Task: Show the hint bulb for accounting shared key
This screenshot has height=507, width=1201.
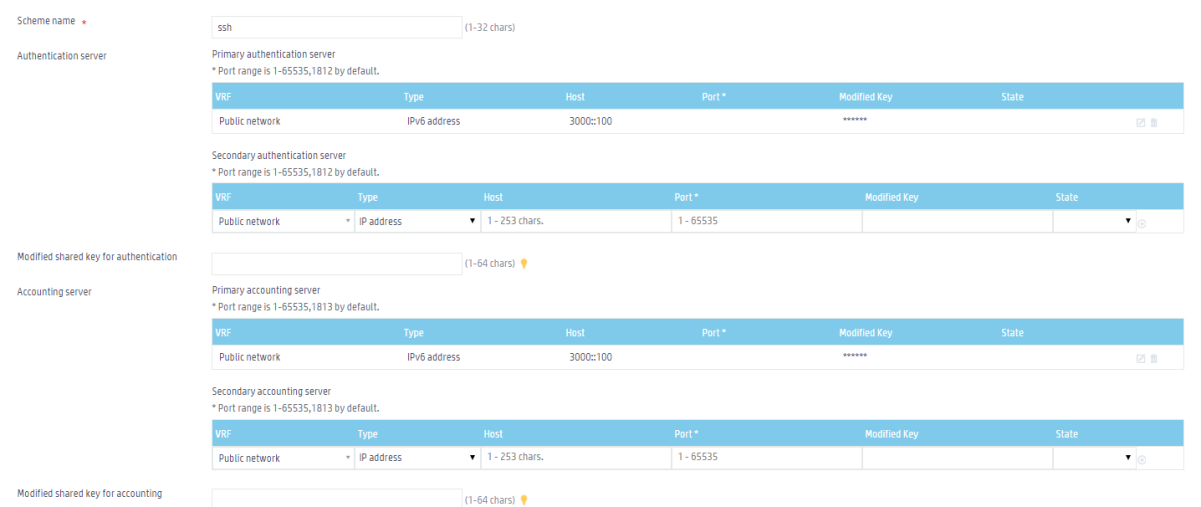Action: tap(524, 500)
